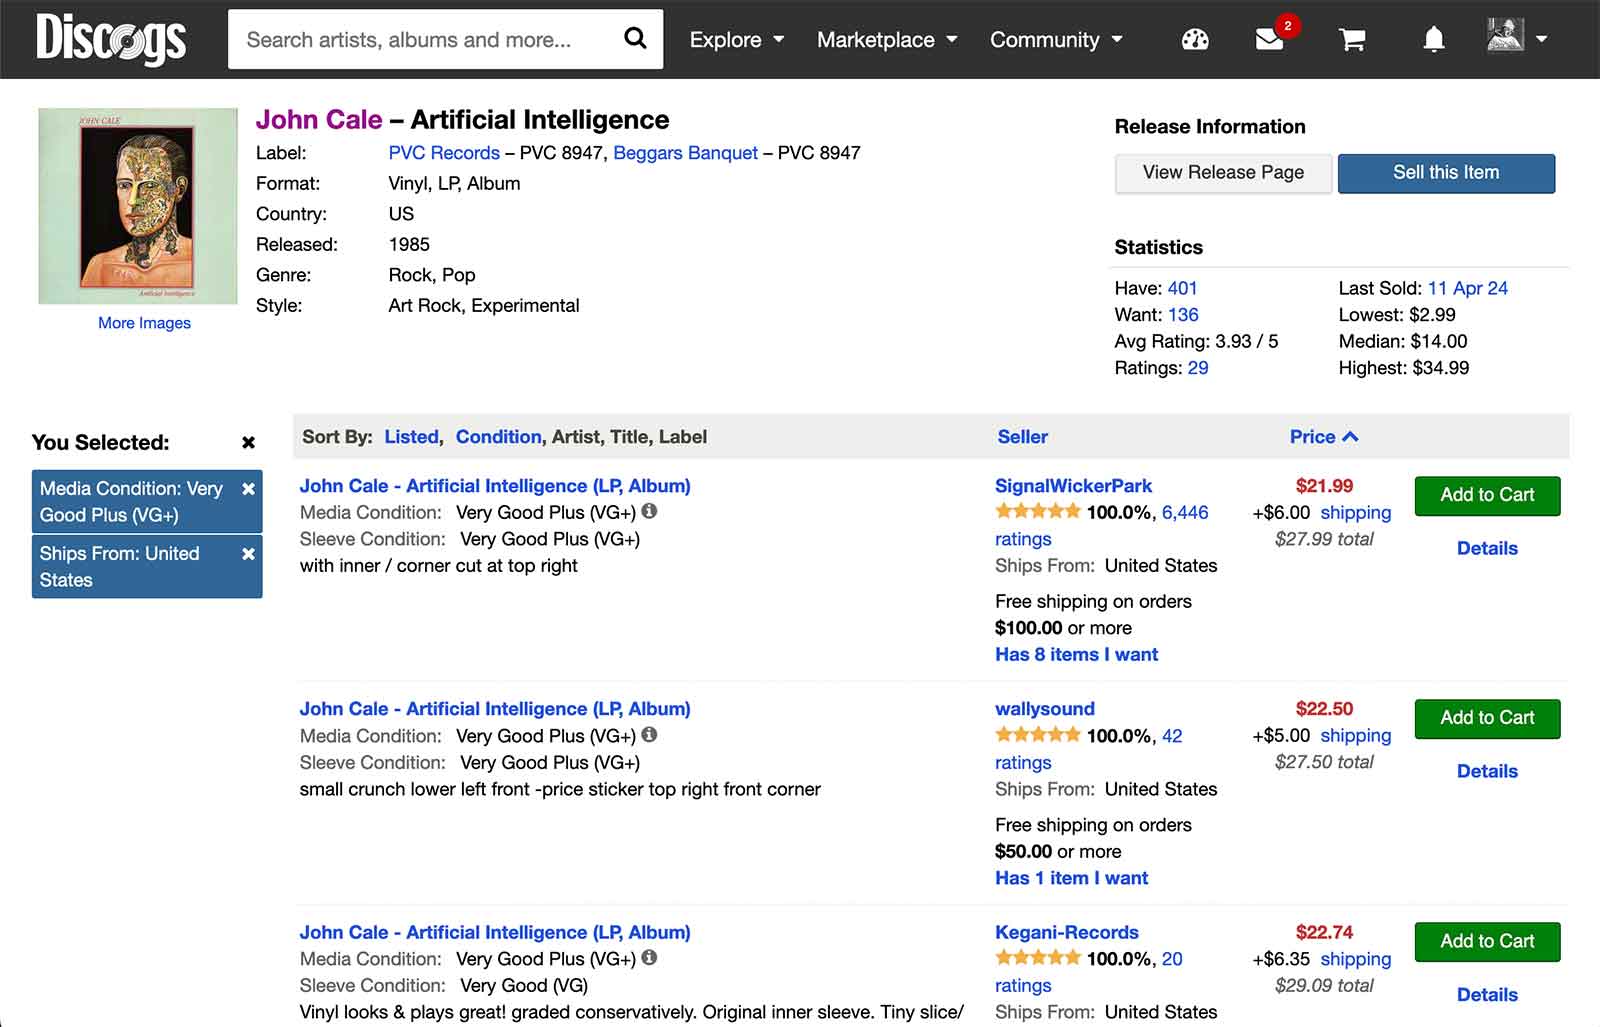Open the shopping cart icon
1600x1027 pixels.
pyautogui.click(x=1352, y=40)
